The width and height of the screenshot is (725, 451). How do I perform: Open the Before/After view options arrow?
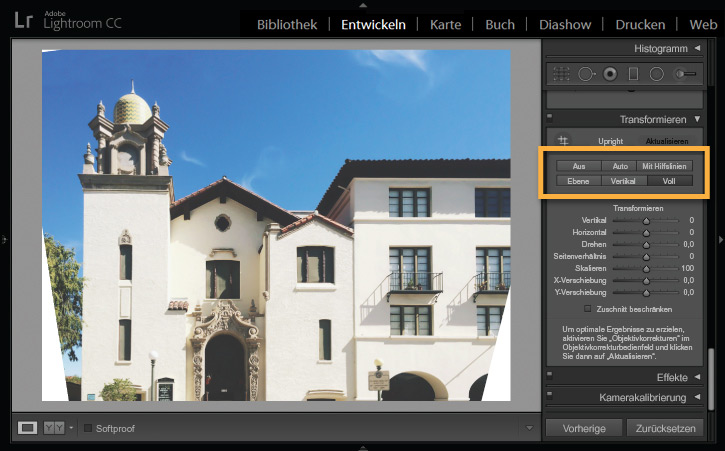point(71,428)
